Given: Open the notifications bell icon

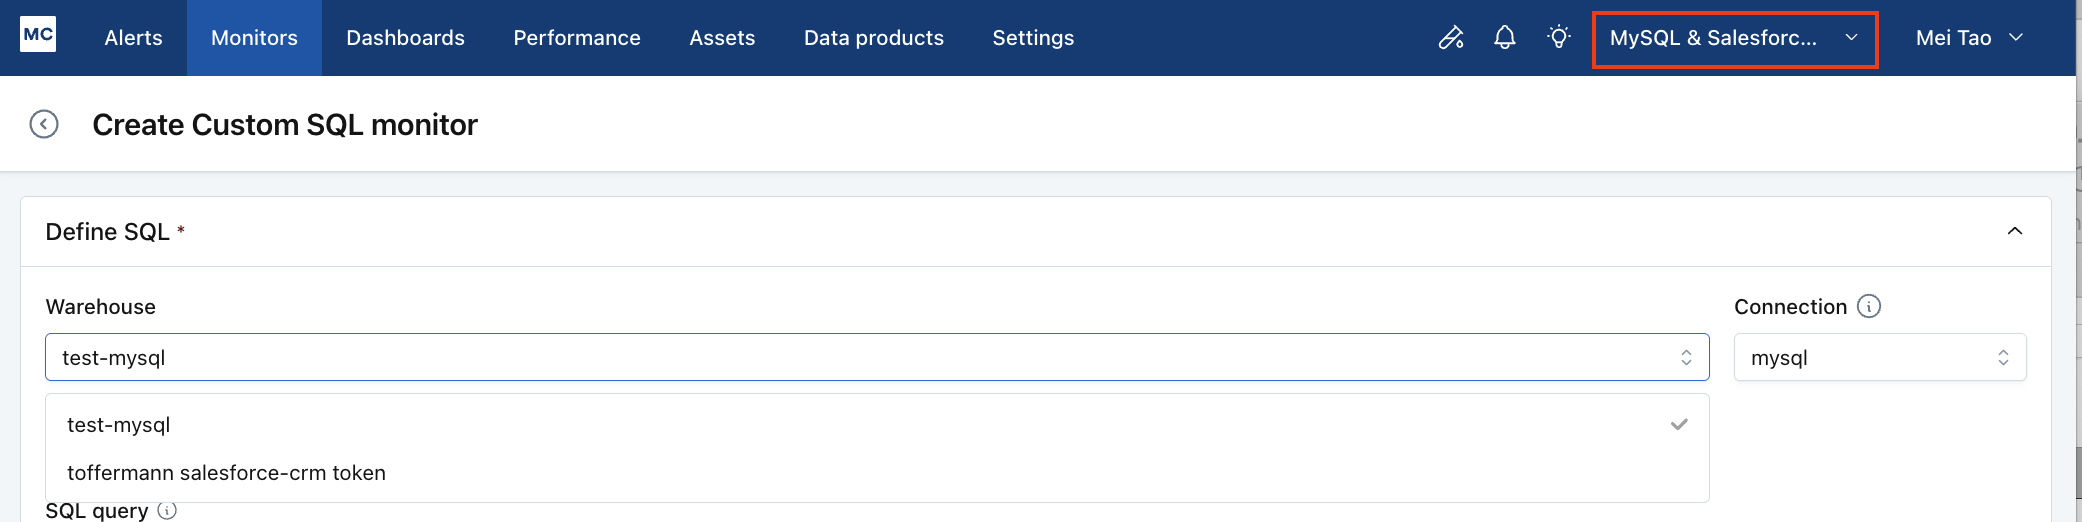Looking at the screenshot, I should pos(1505,38).
